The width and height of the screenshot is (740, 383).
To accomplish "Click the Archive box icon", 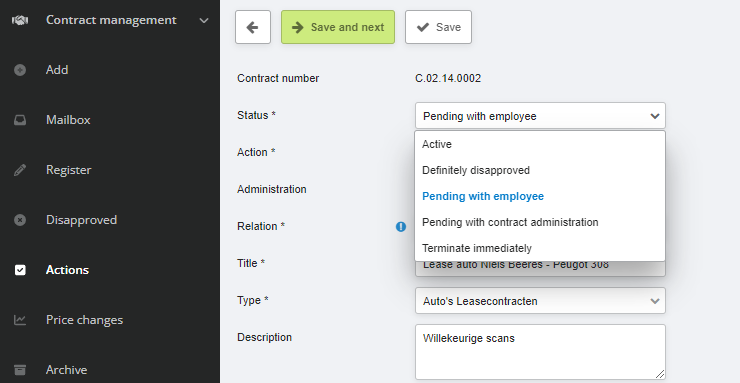I will 20,370.
